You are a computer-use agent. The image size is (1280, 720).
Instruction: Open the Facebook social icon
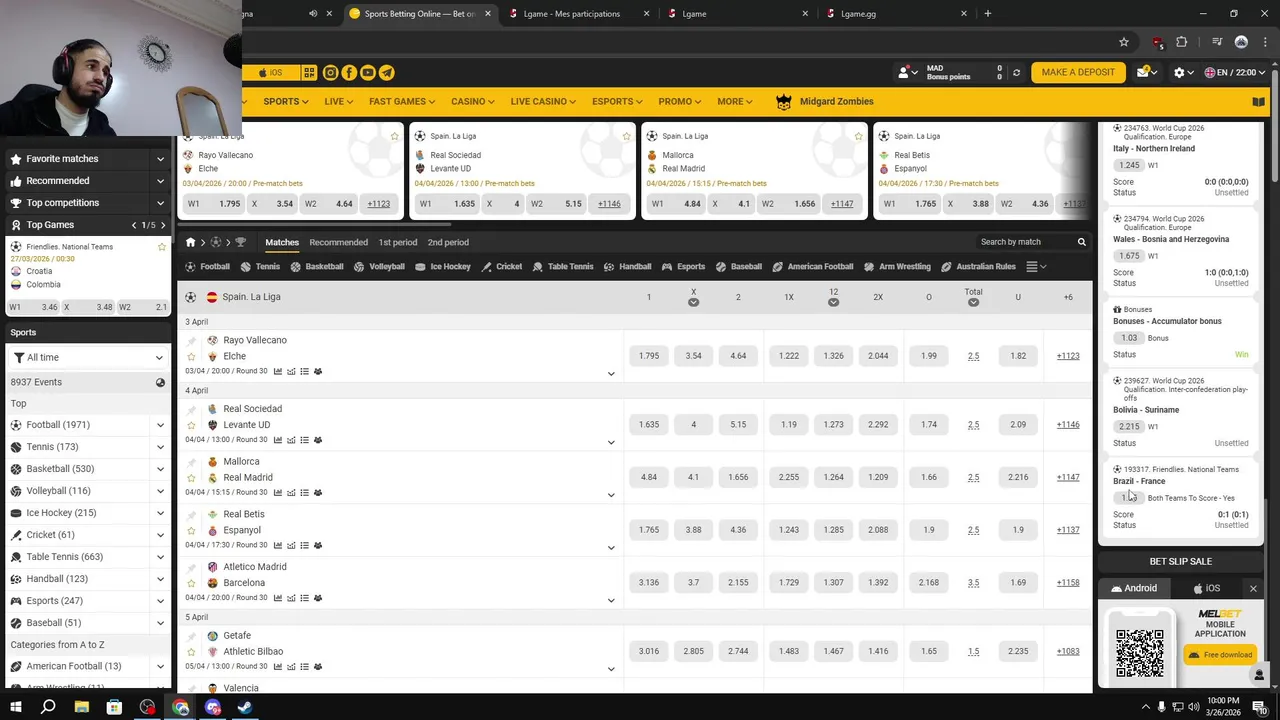tap(349, 73)
